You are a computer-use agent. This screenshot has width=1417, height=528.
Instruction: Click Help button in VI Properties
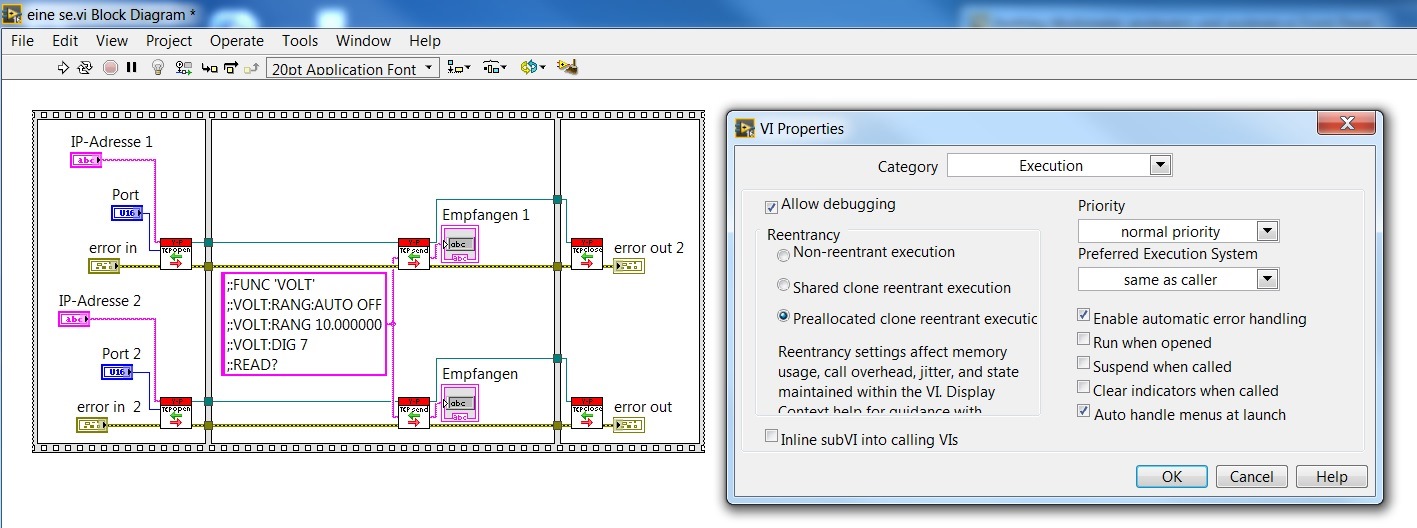tap(1332, 476)
